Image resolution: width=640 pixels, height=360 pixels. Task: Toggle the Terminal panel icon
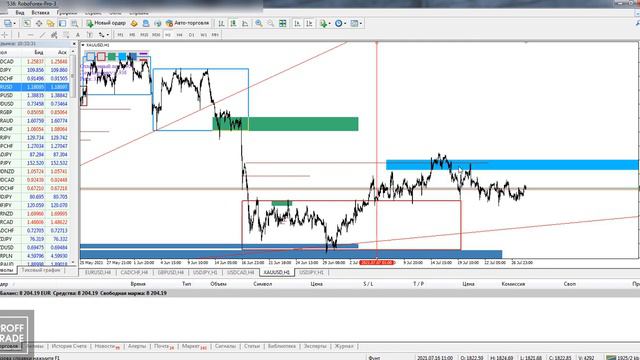click(62, 23)
